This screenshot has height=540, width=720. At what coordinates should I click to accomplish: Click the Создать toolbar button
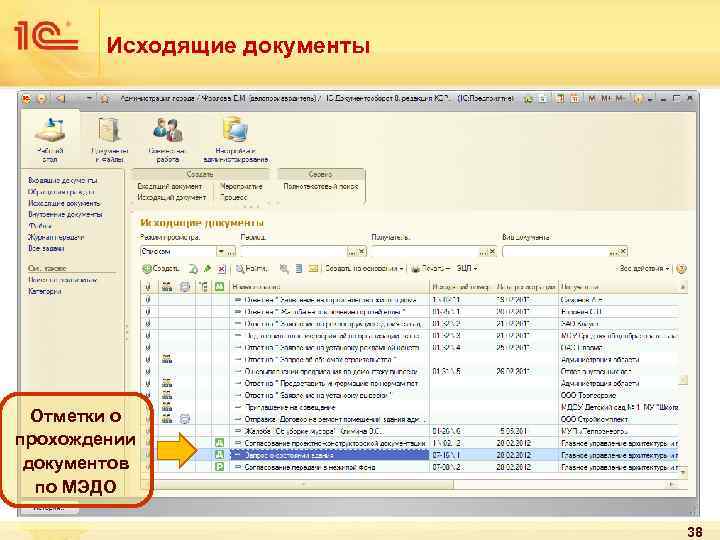coord(161,269)
